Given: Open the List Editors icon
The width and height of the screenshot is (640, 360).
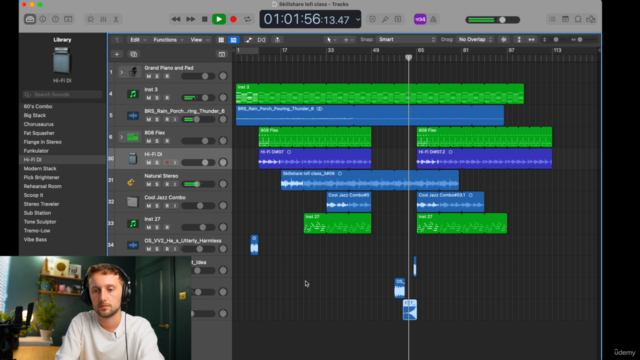Looking at the screenshot, I should [552, 19].
